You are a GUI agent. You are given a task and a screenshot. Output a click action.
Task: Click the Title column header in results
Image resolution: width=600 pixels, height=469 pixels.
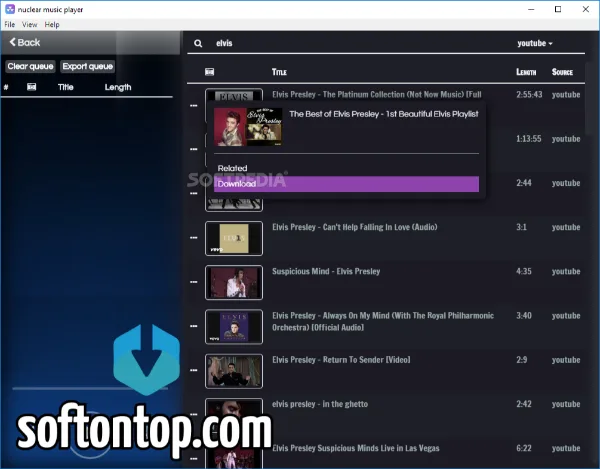(279, 72)
